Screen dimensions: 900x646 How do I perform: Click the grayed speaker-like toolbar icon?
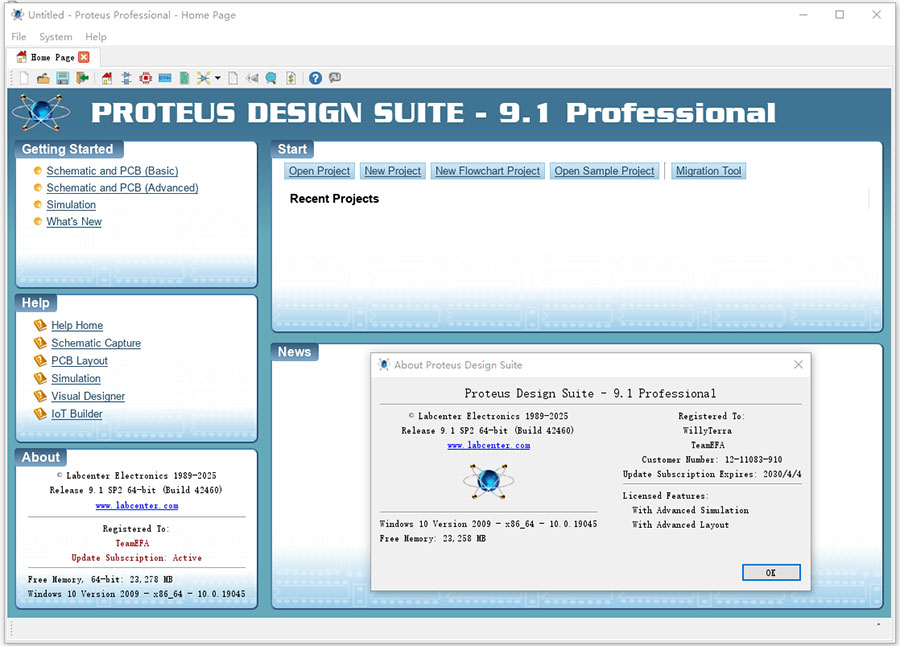pos(252,78)
